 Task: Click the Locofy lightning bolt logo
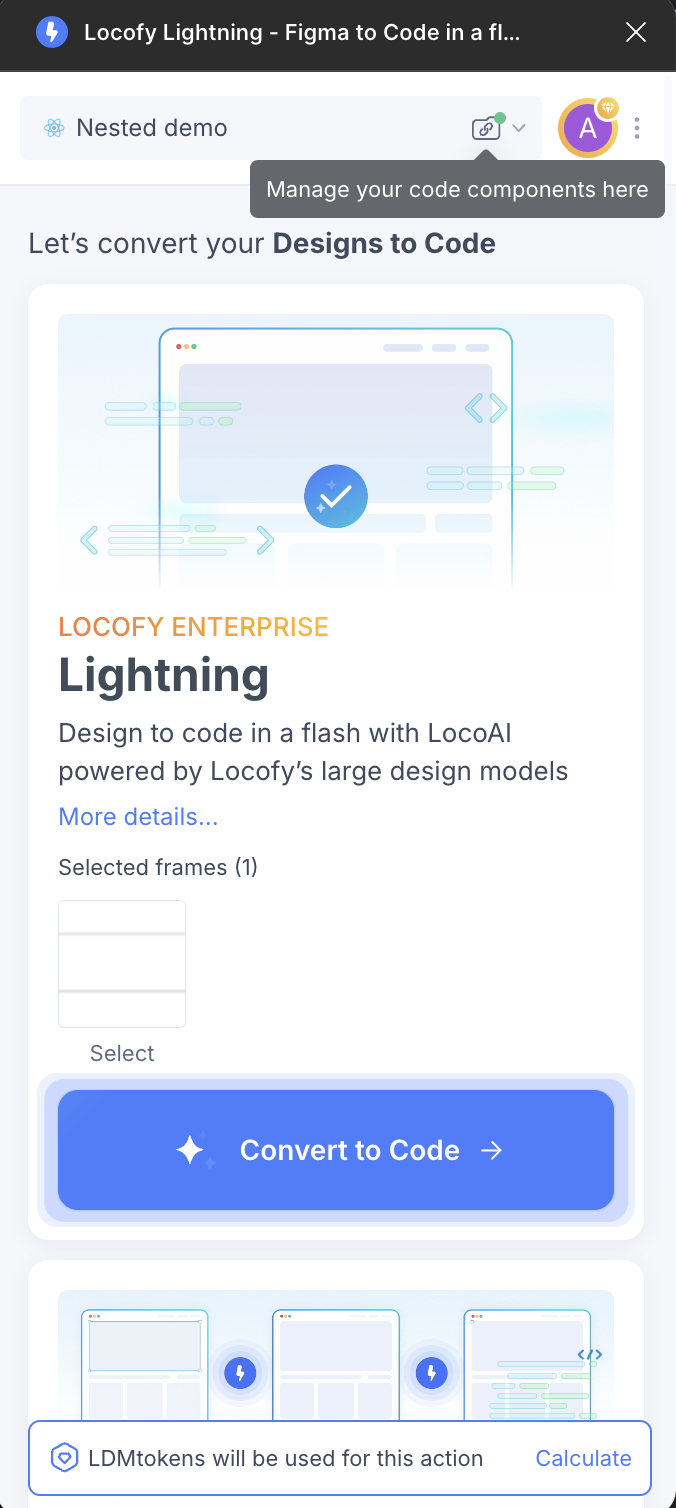52,33
